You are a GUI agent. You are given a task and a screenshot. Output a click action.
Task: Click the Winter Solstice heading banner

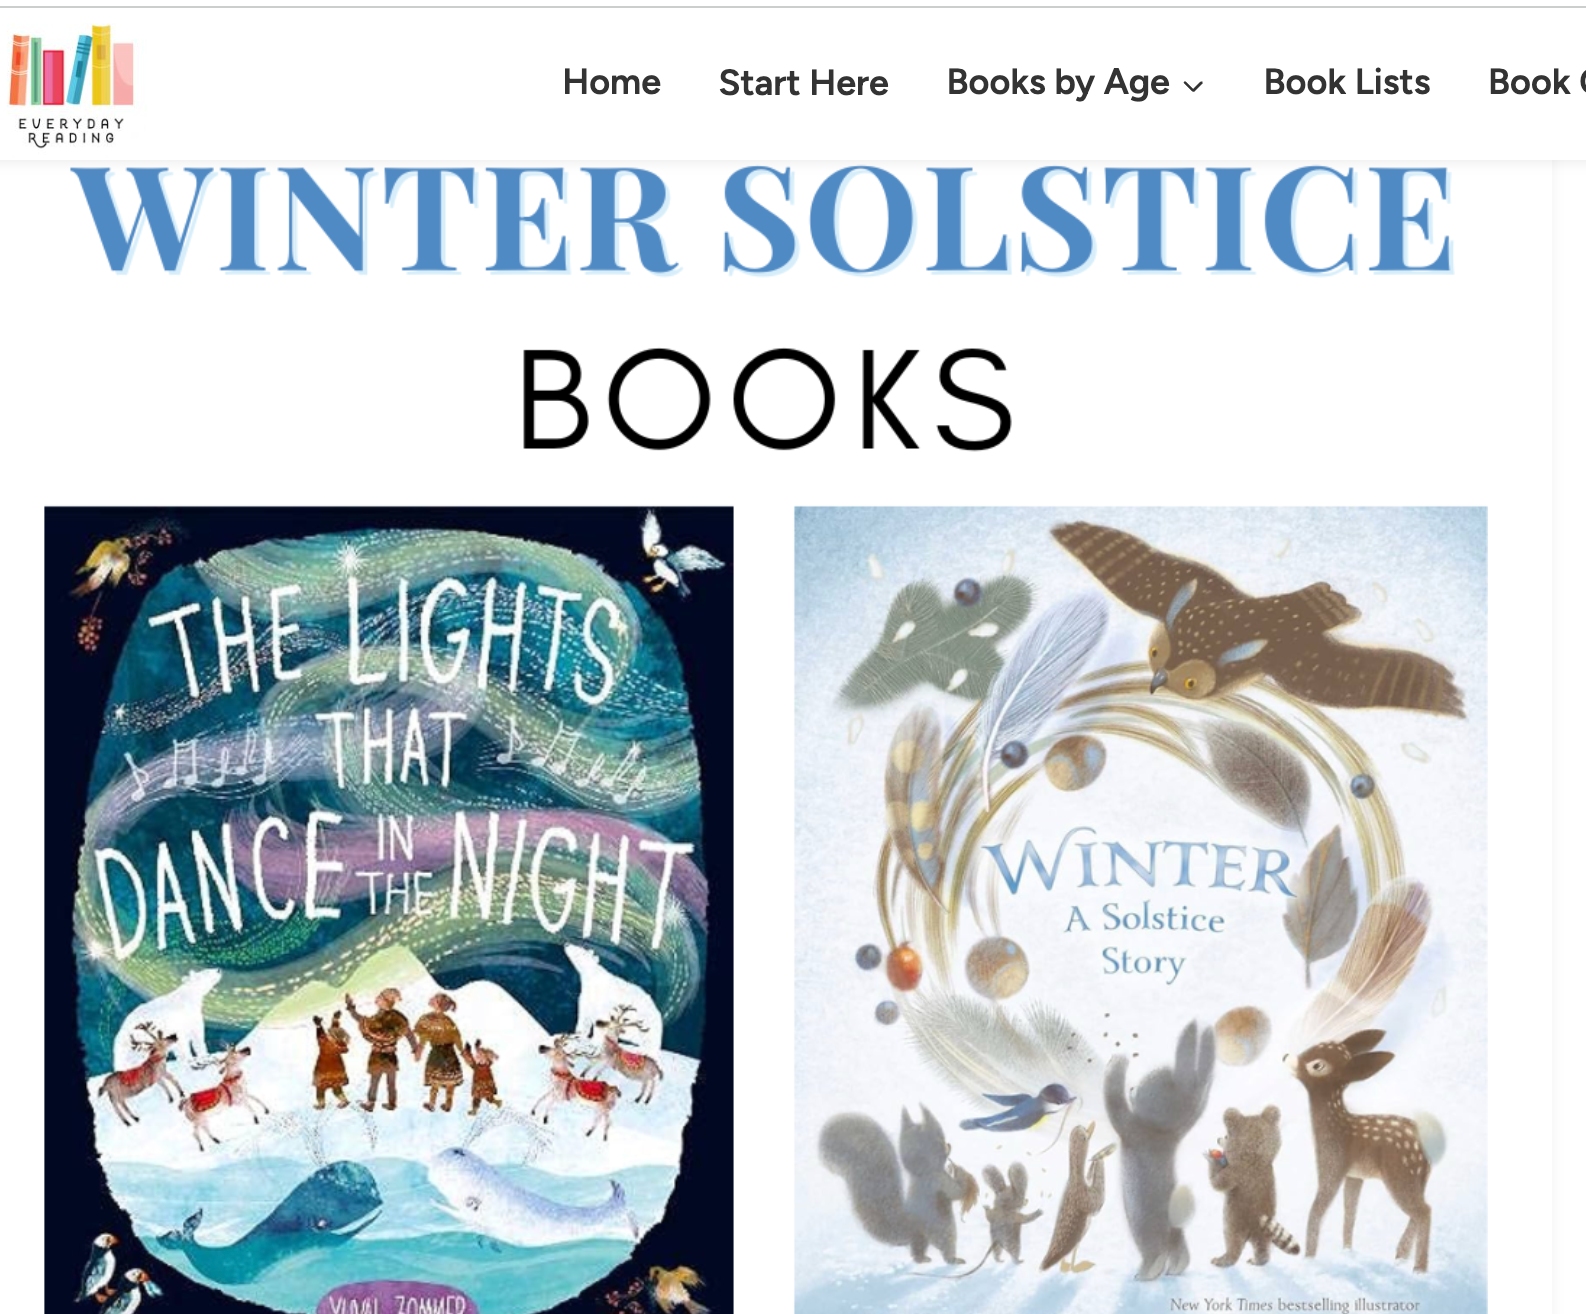(764, 220)
